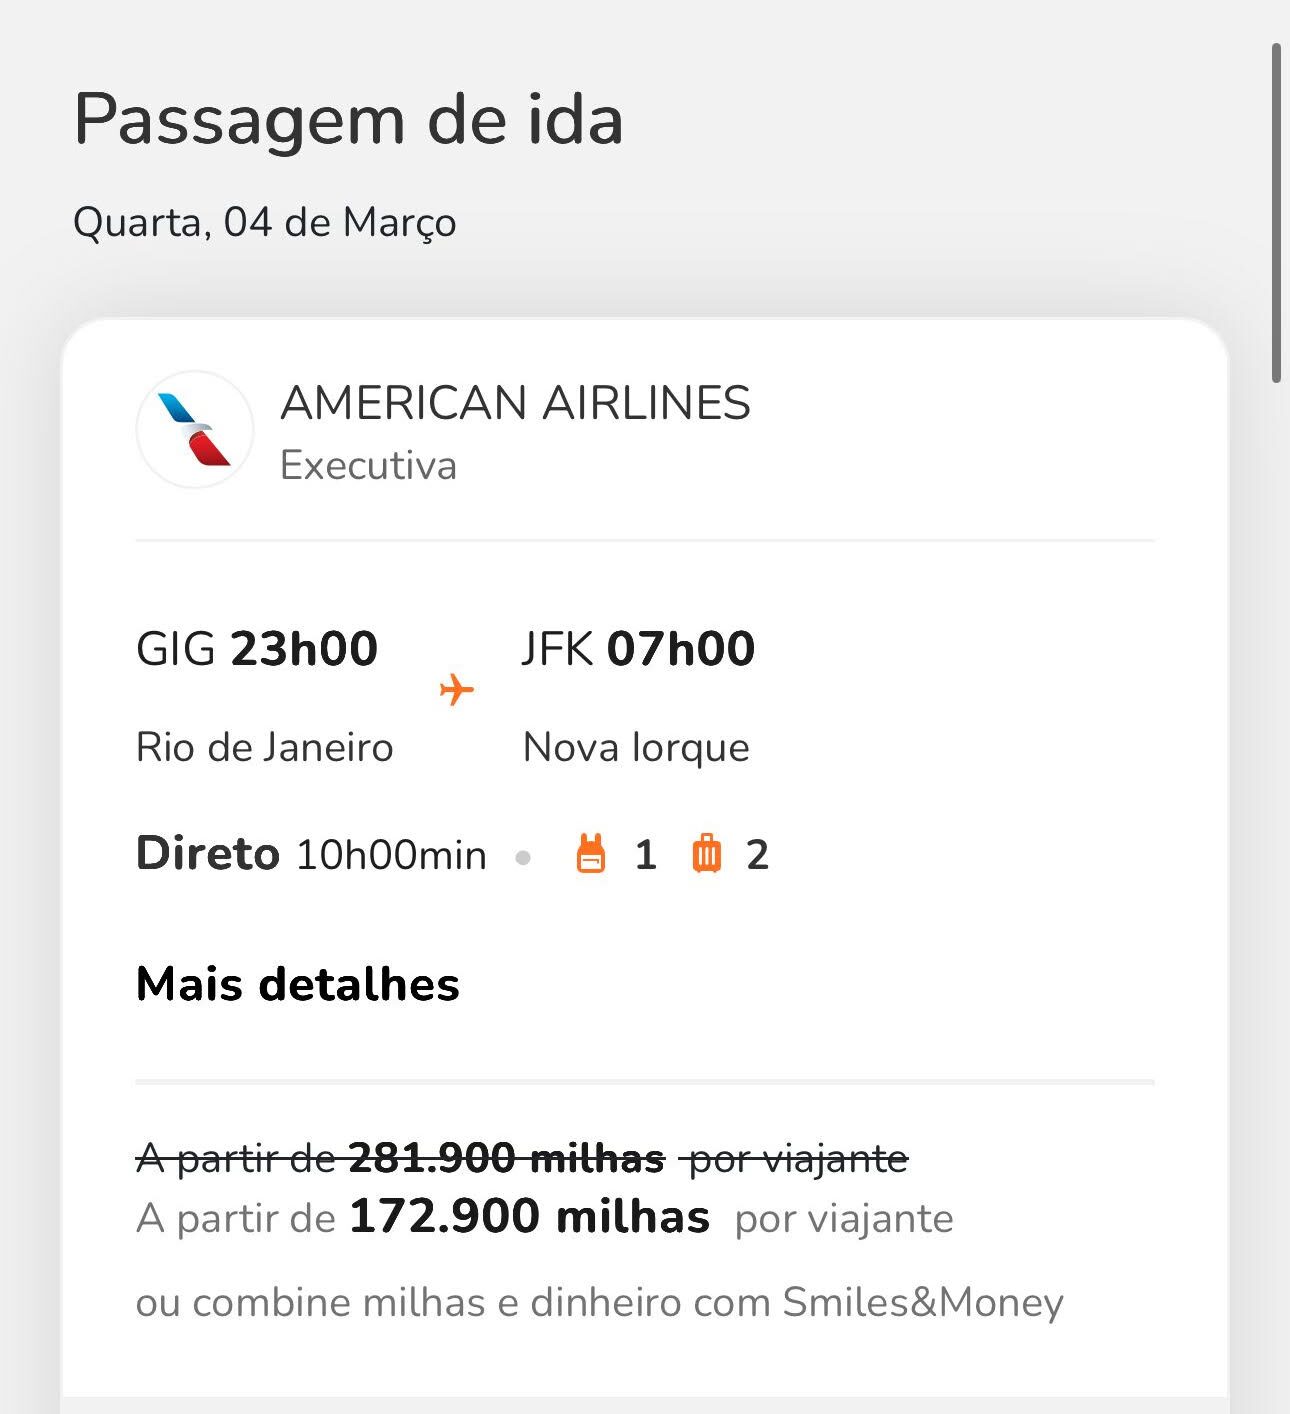Image resolution: width=1290 pixels, height=1414 pixels.
Task: Select the GIG 23h00 departure time
Action: pos(257,648)
